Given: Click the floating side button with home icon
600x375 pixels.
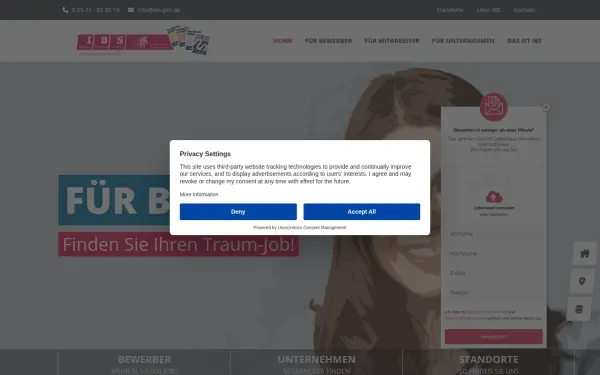Looking at the screenshot, I should click(x=584, y=253).
